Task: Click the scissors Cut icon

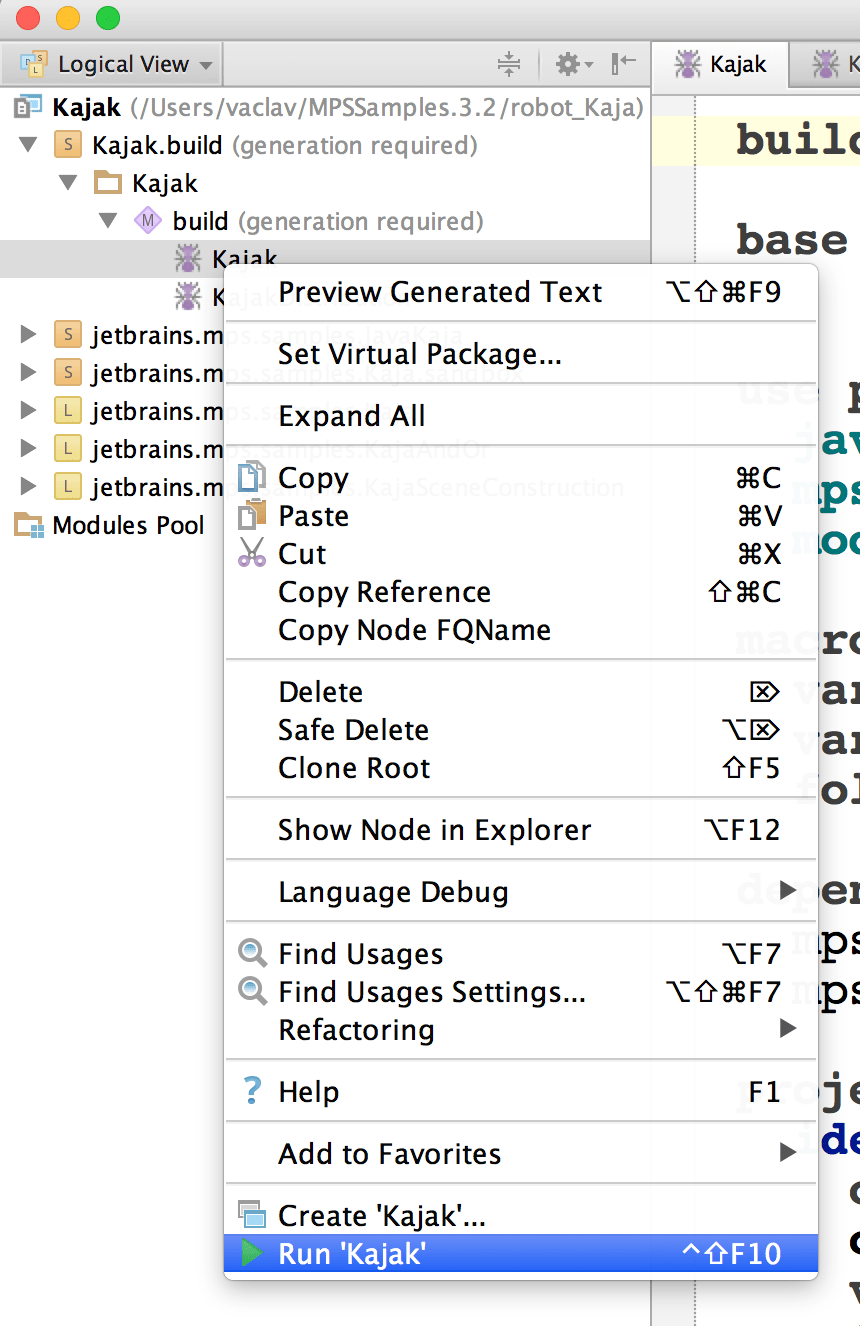Action: point(252,554)
